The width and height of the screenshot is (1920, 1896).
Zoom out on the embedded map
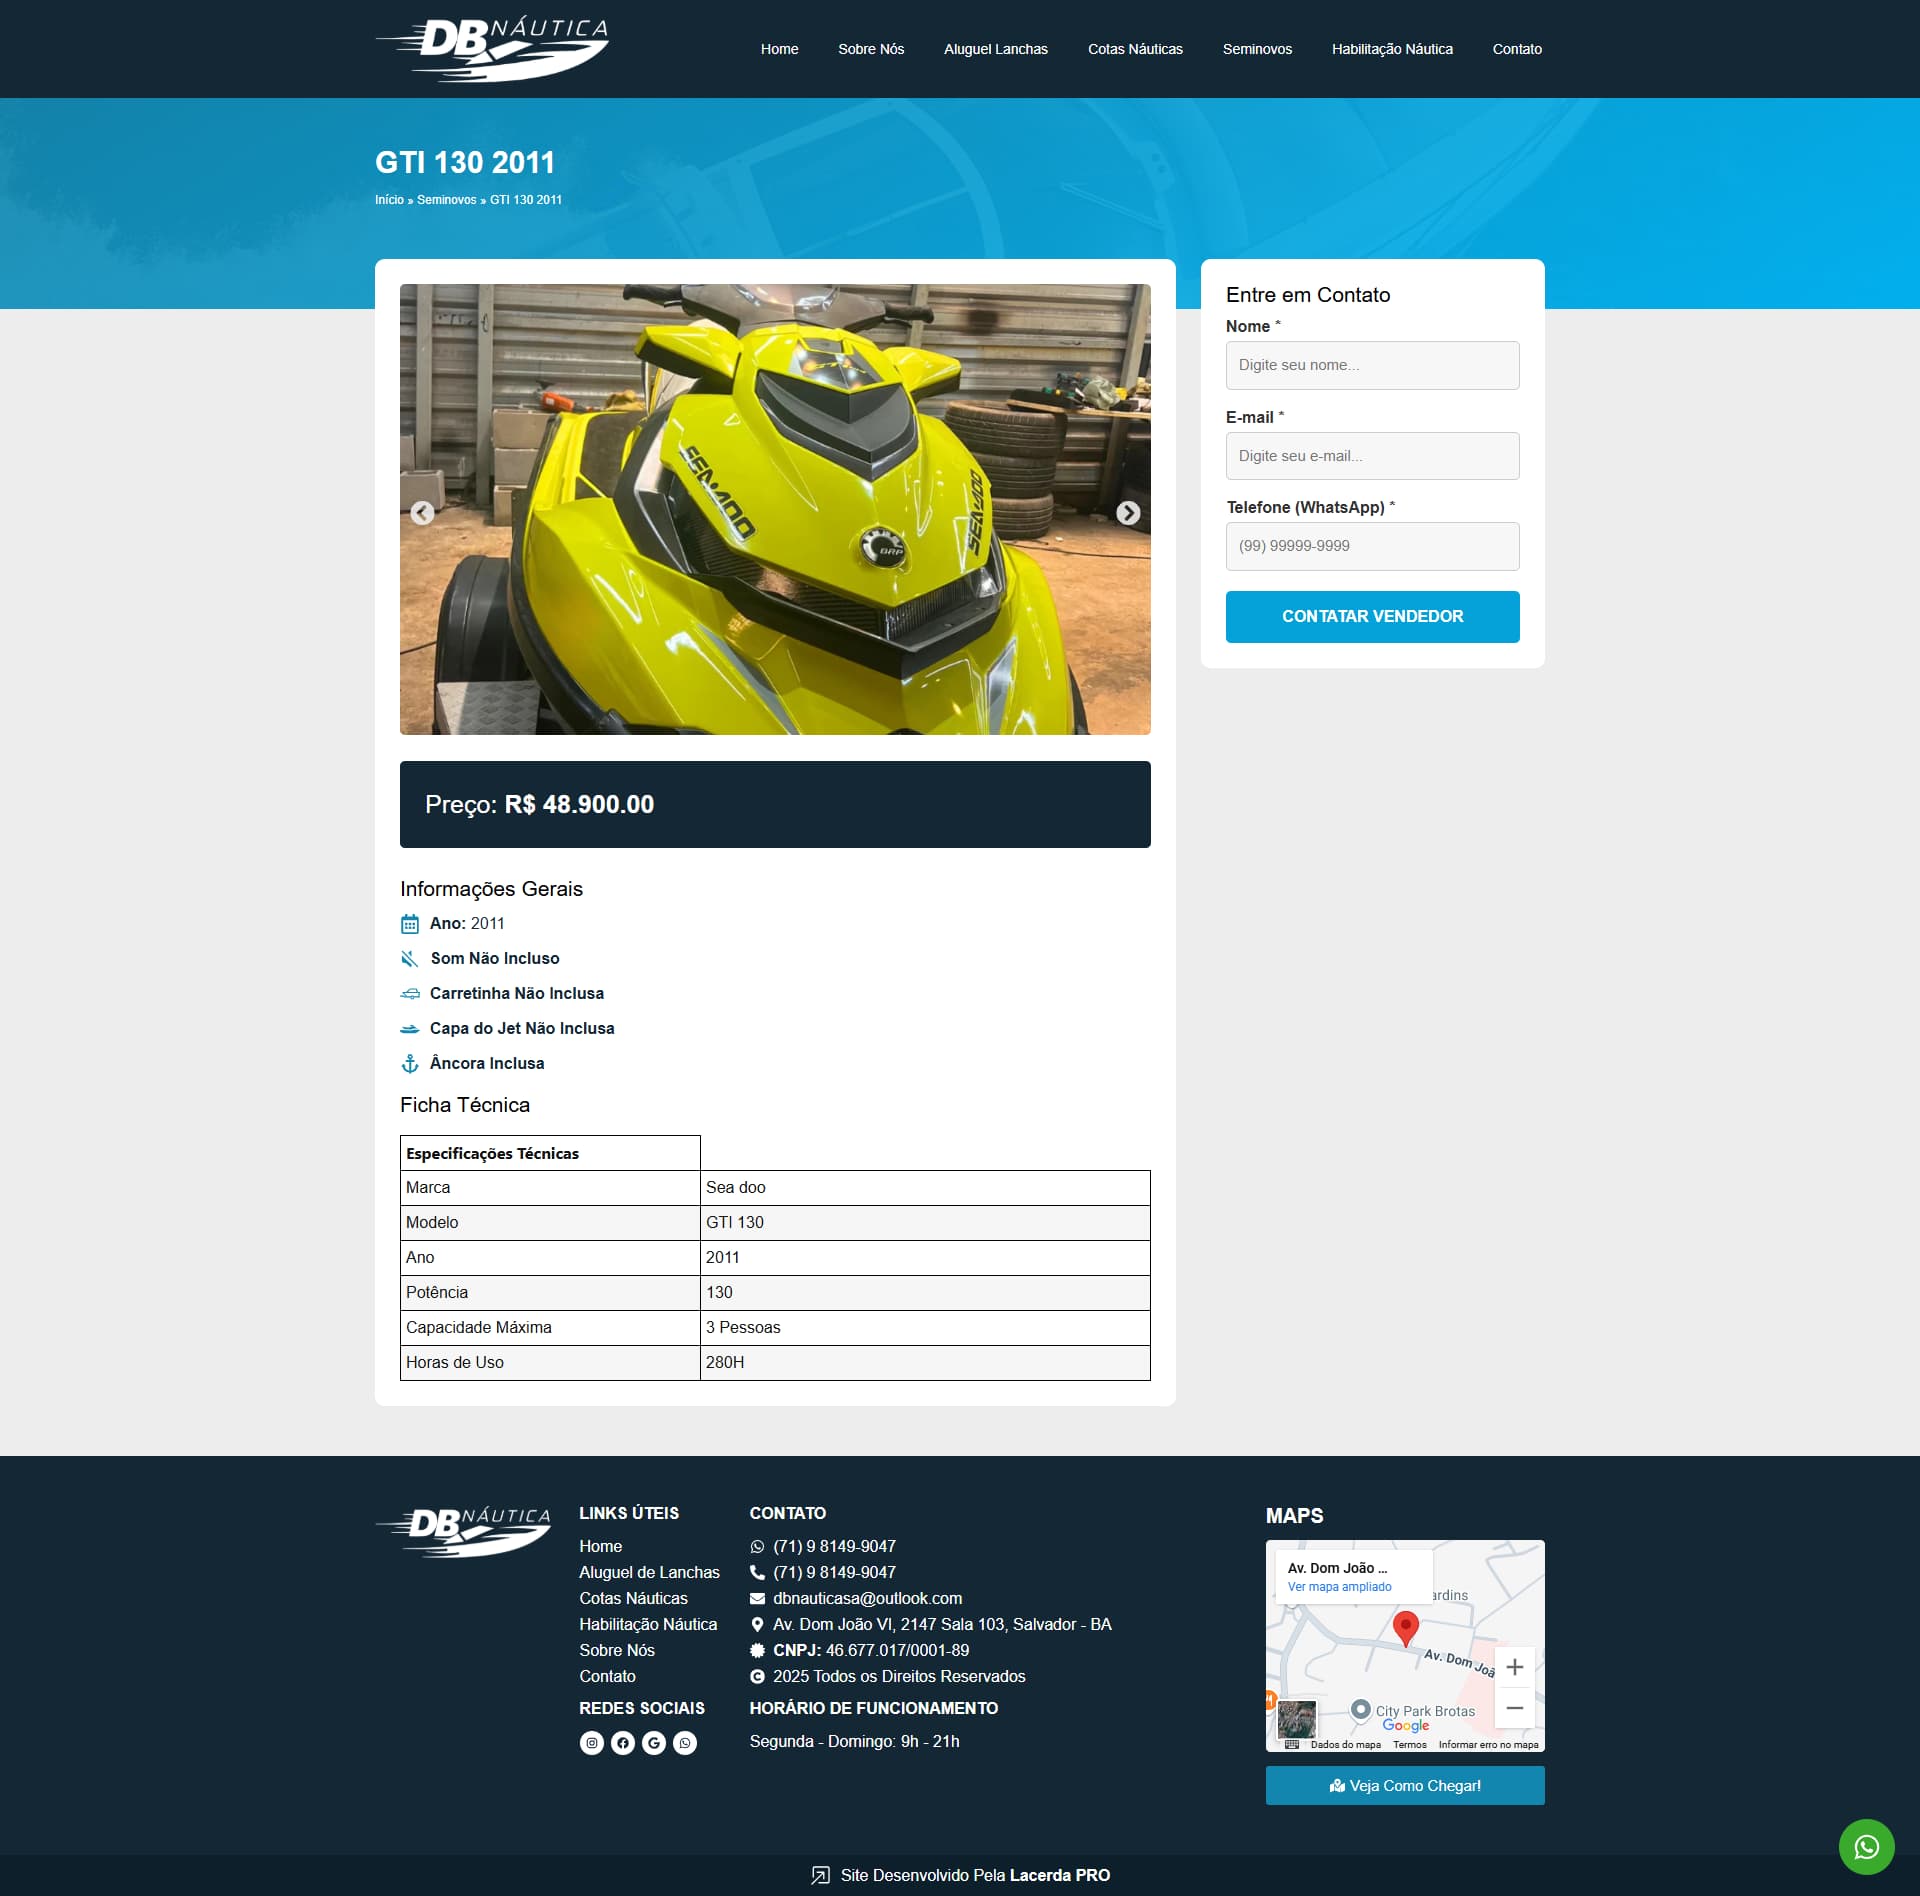(x=1514, y=1708)
